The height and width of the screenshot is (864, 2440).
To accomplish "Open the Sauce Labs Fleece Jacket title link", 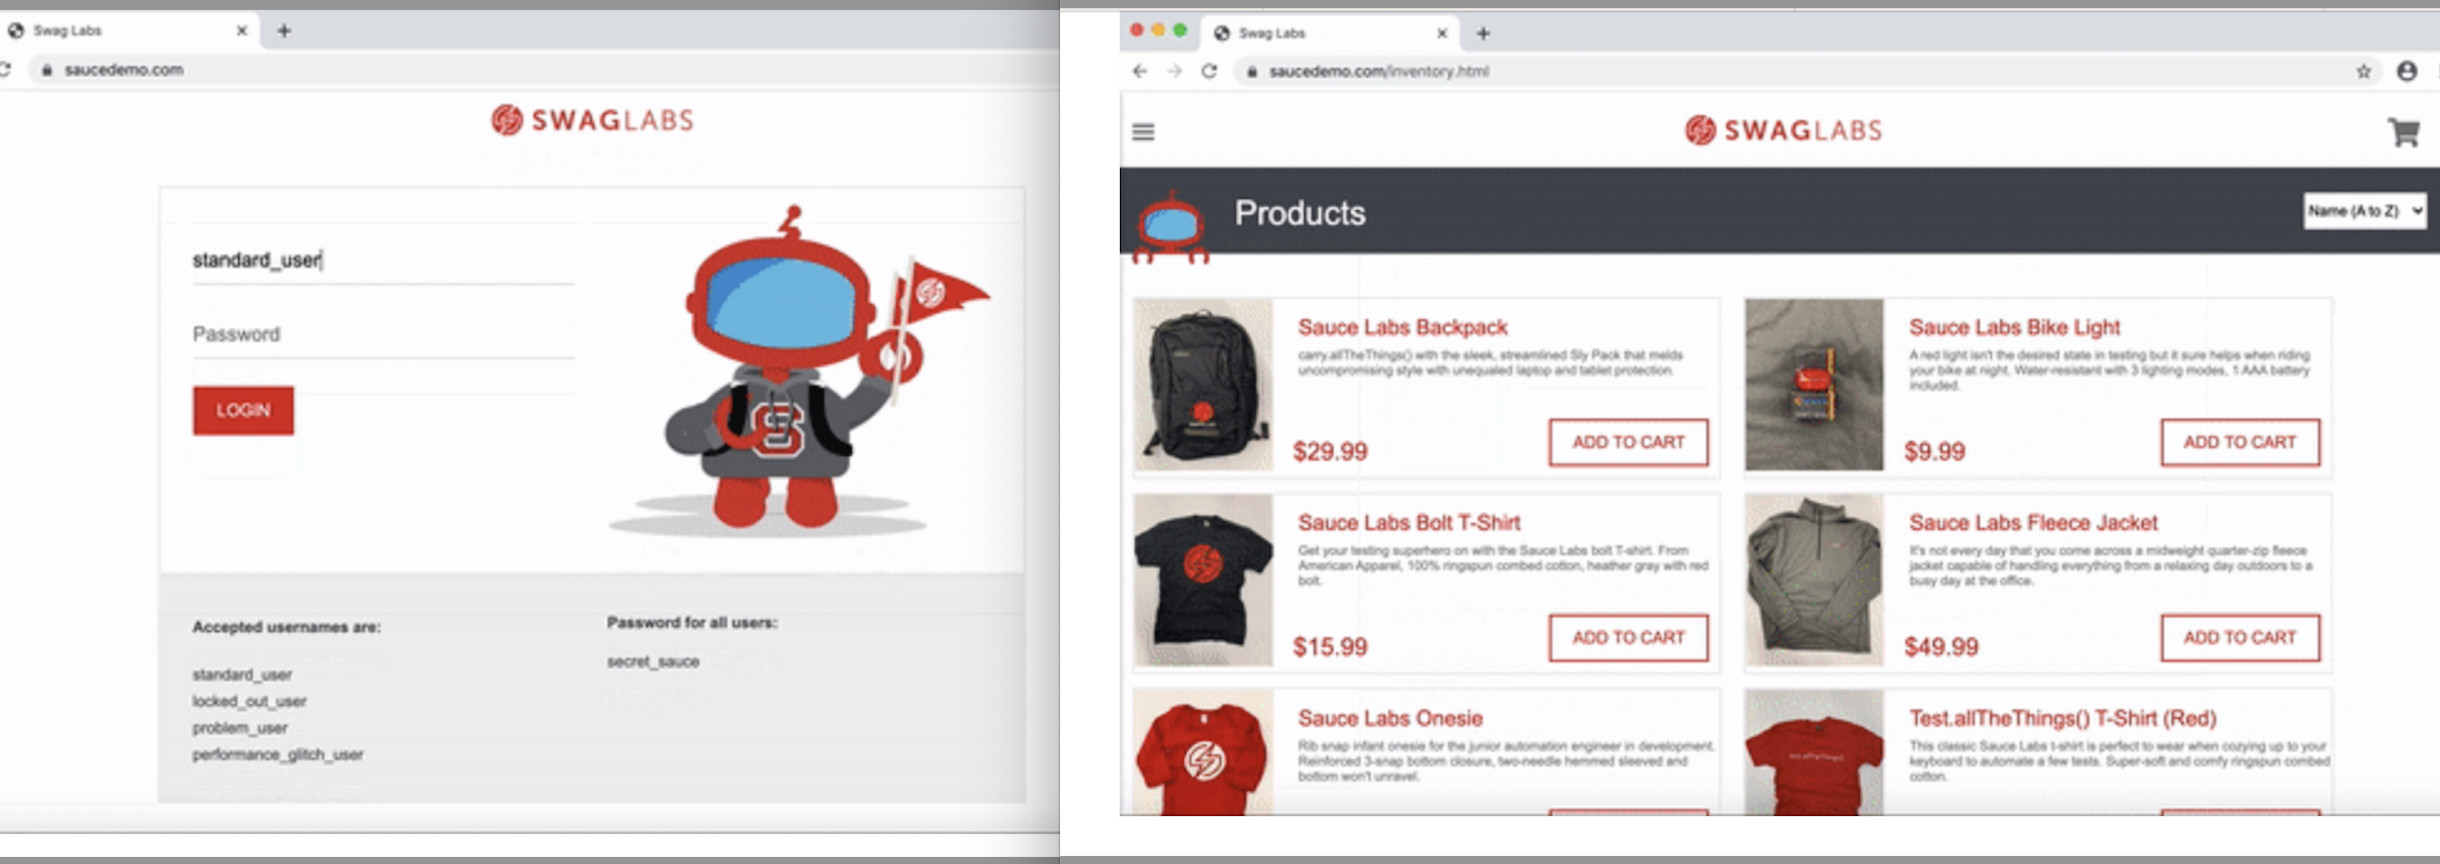I will click(2033, 522).
